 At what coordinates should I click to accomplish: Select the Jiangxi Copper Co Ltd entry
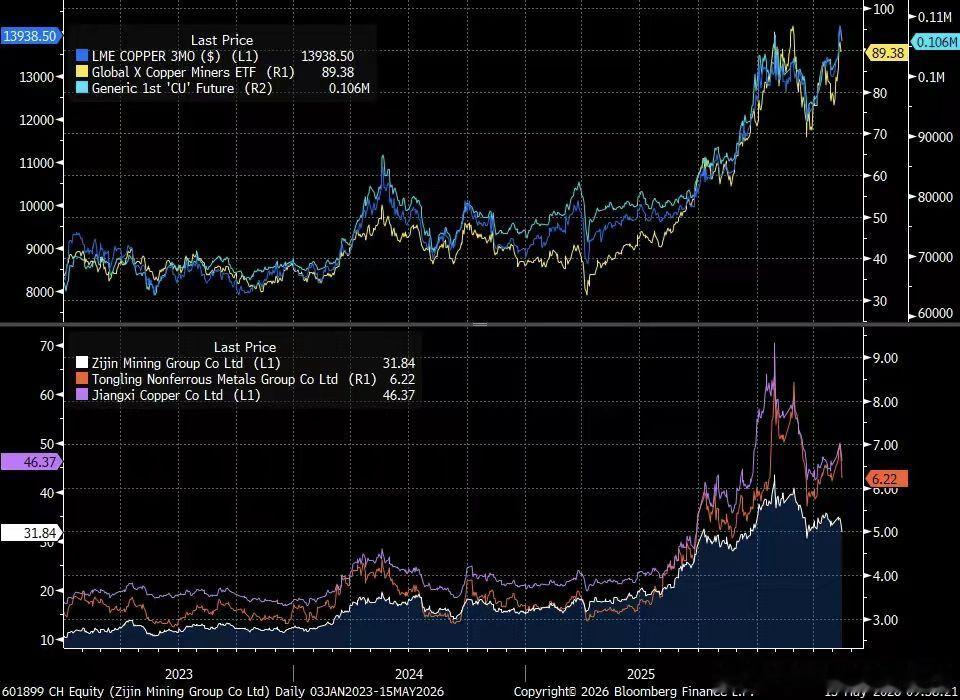pos(176,395)
